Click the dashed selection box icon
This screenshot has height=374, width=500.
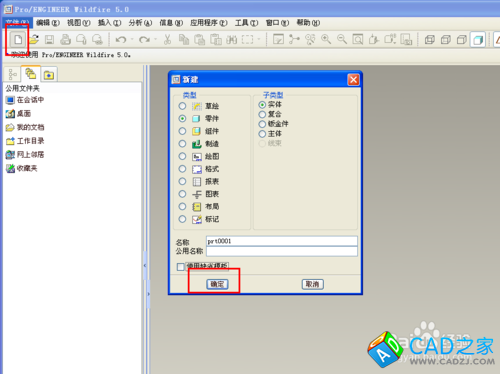(247, 40)
